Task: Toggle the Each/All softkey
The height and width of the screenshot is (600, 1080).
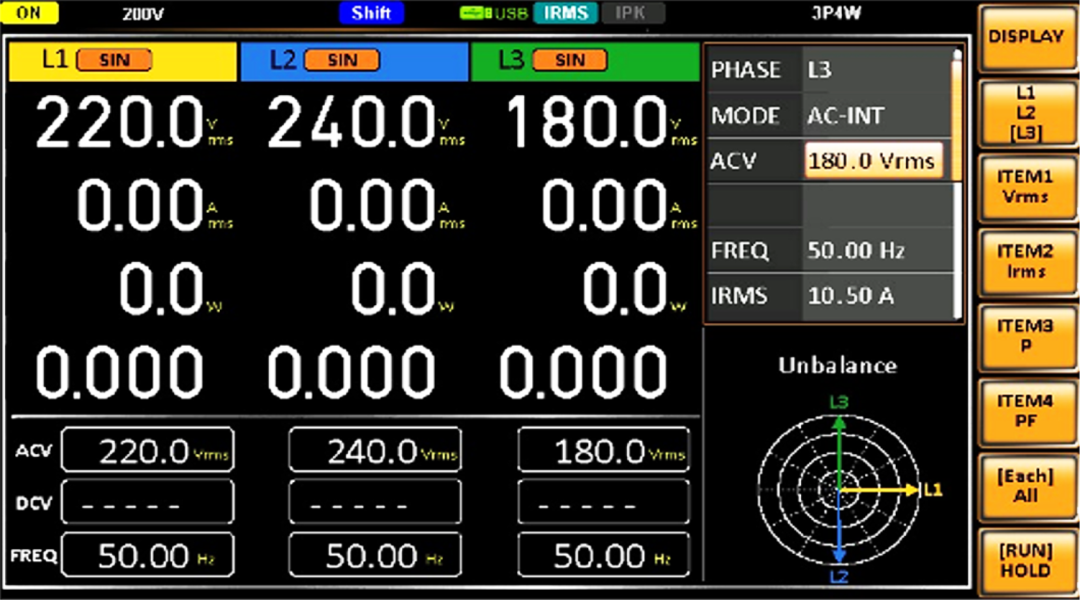Action: click(1025, 486)
